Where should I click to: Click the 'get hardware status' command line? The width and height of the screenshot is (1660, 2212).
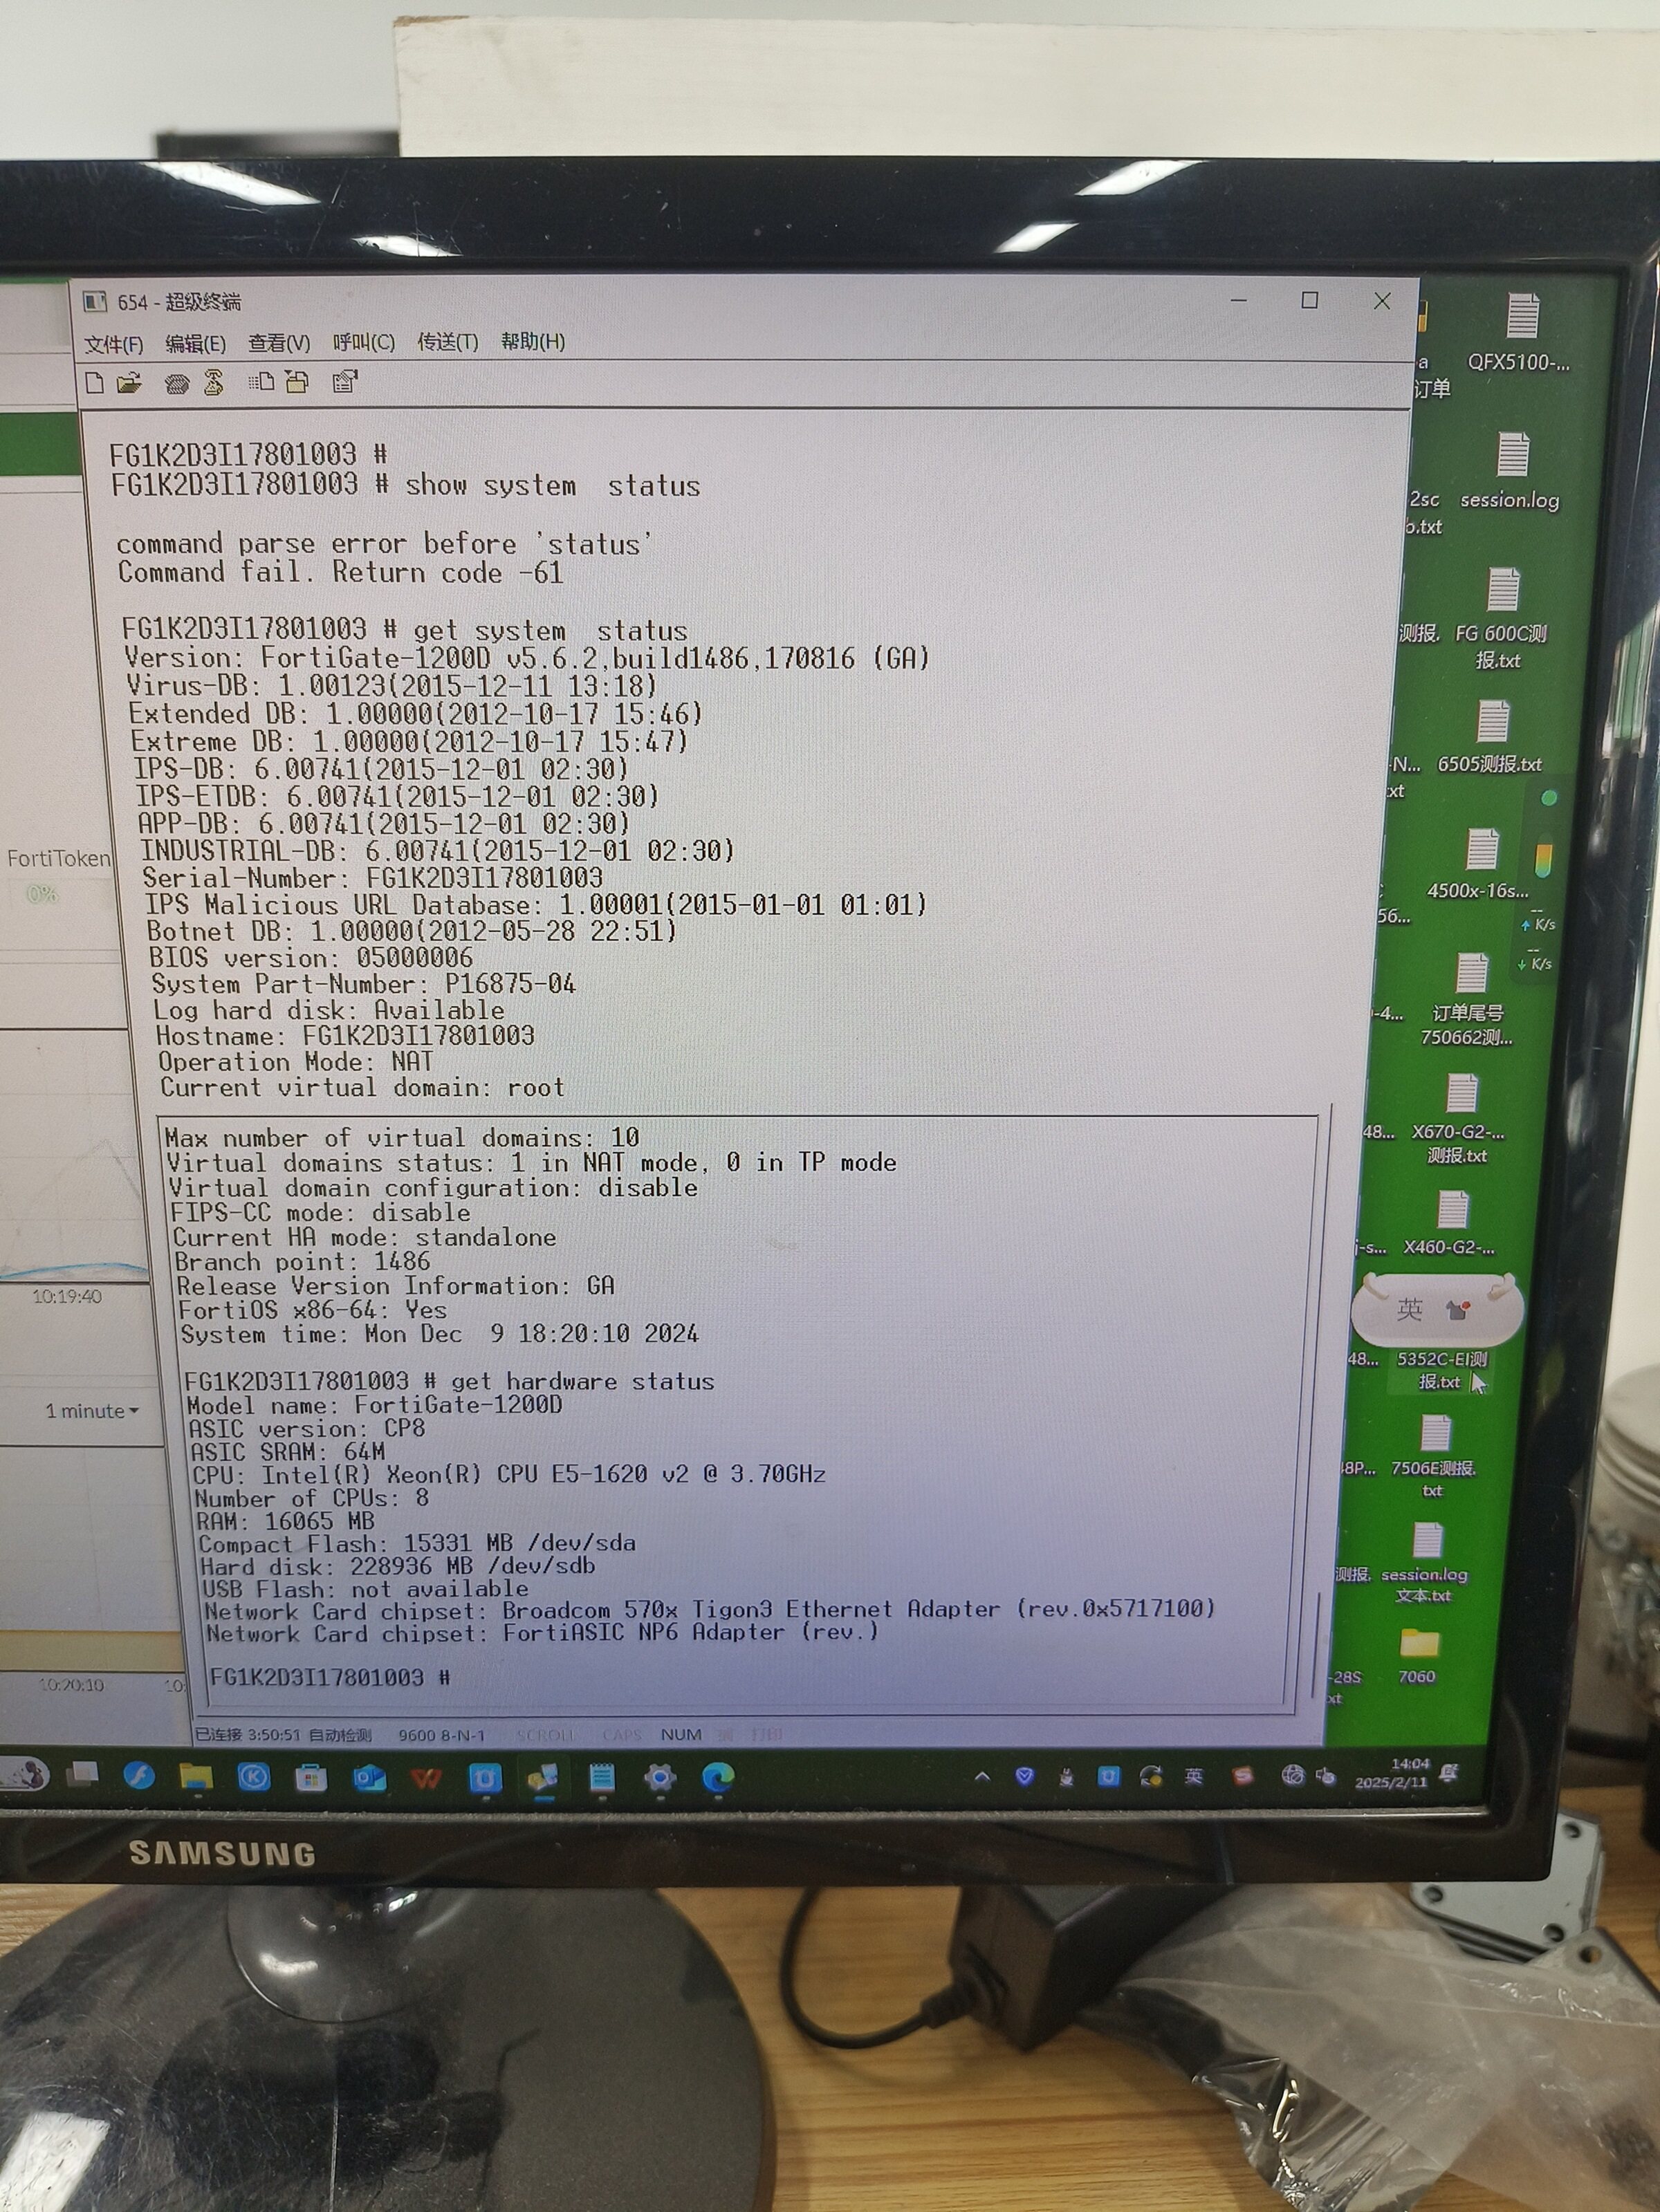[x=449, y=1381]
